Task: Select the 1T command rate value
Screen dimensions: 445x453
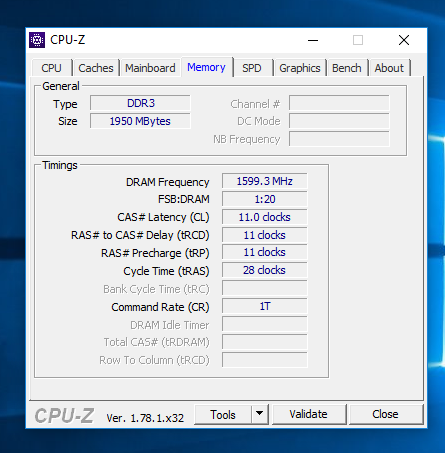Action: point(265,306)
